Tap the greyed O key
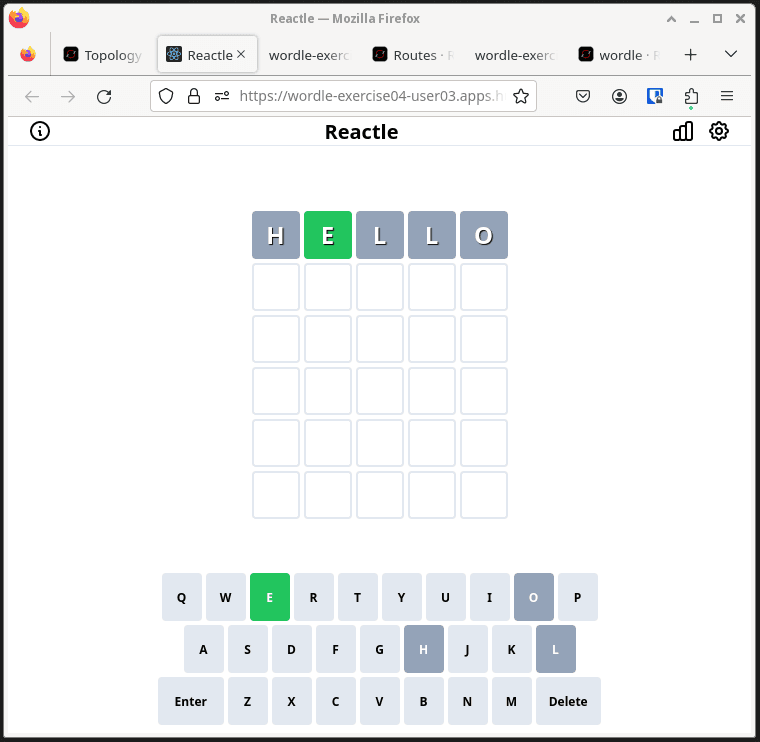760x742 pixels. [534, 597]
